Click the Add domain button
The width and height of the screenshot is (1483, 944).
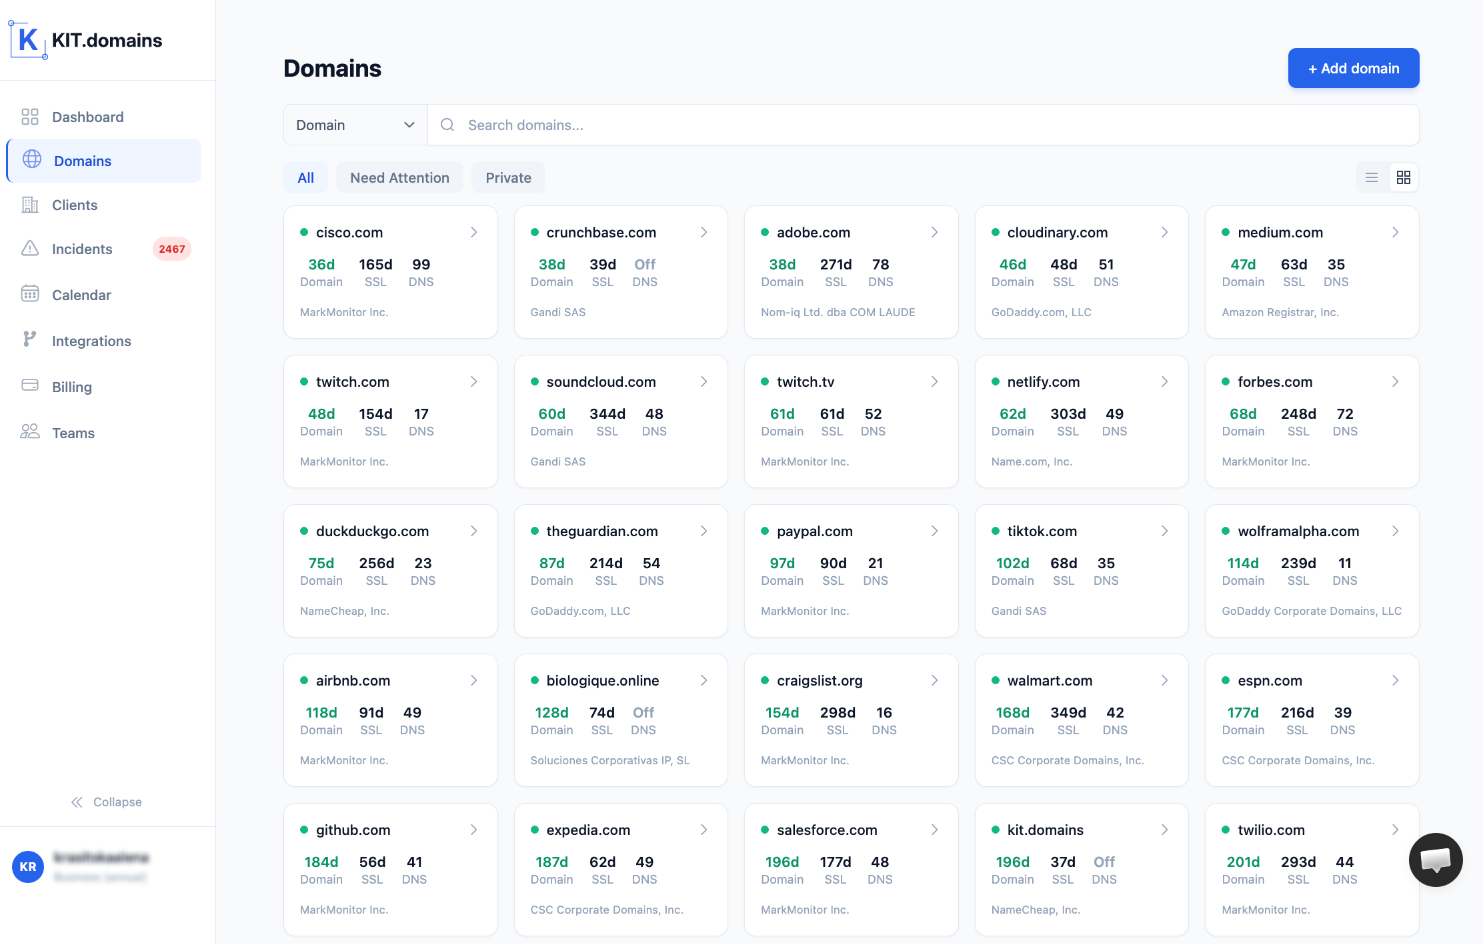pos(1353,68)
